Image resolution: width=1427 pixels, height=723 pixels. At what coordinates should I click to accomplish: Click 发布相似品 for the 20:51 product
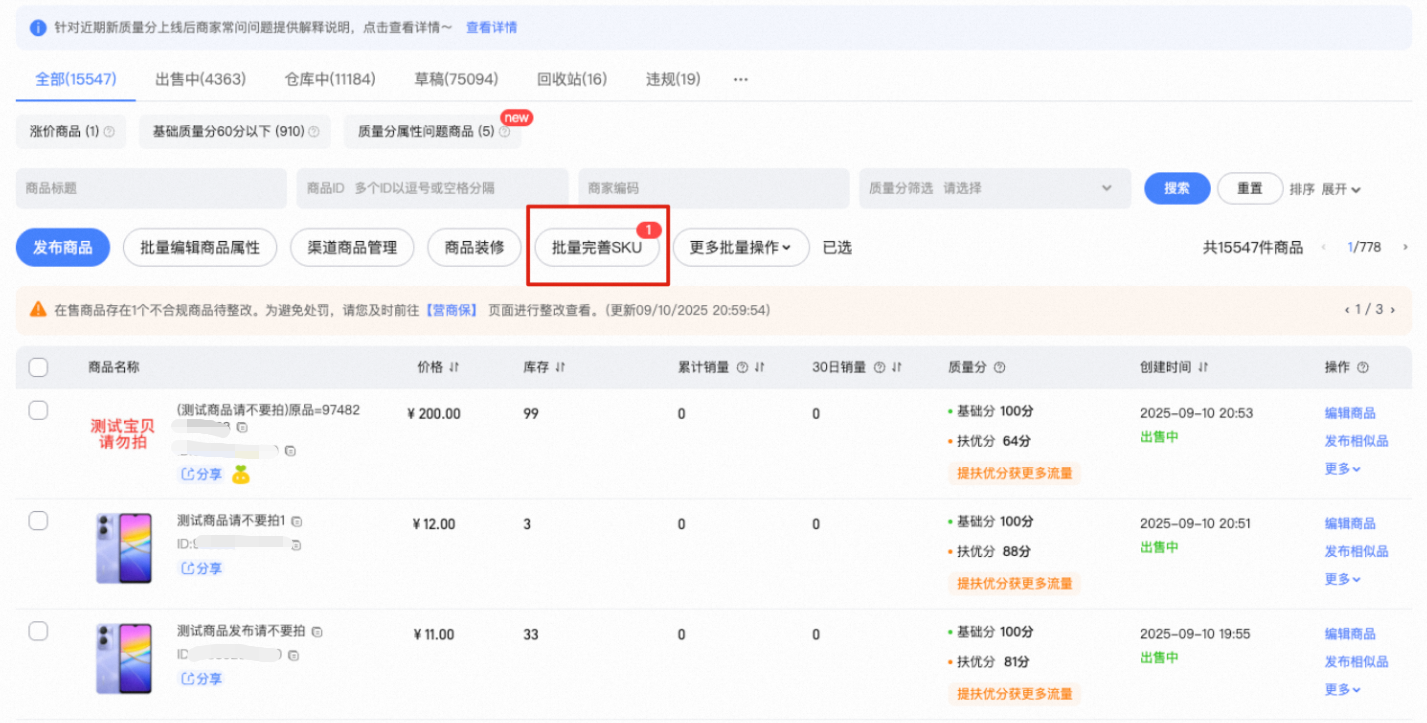click(1357, 551)
